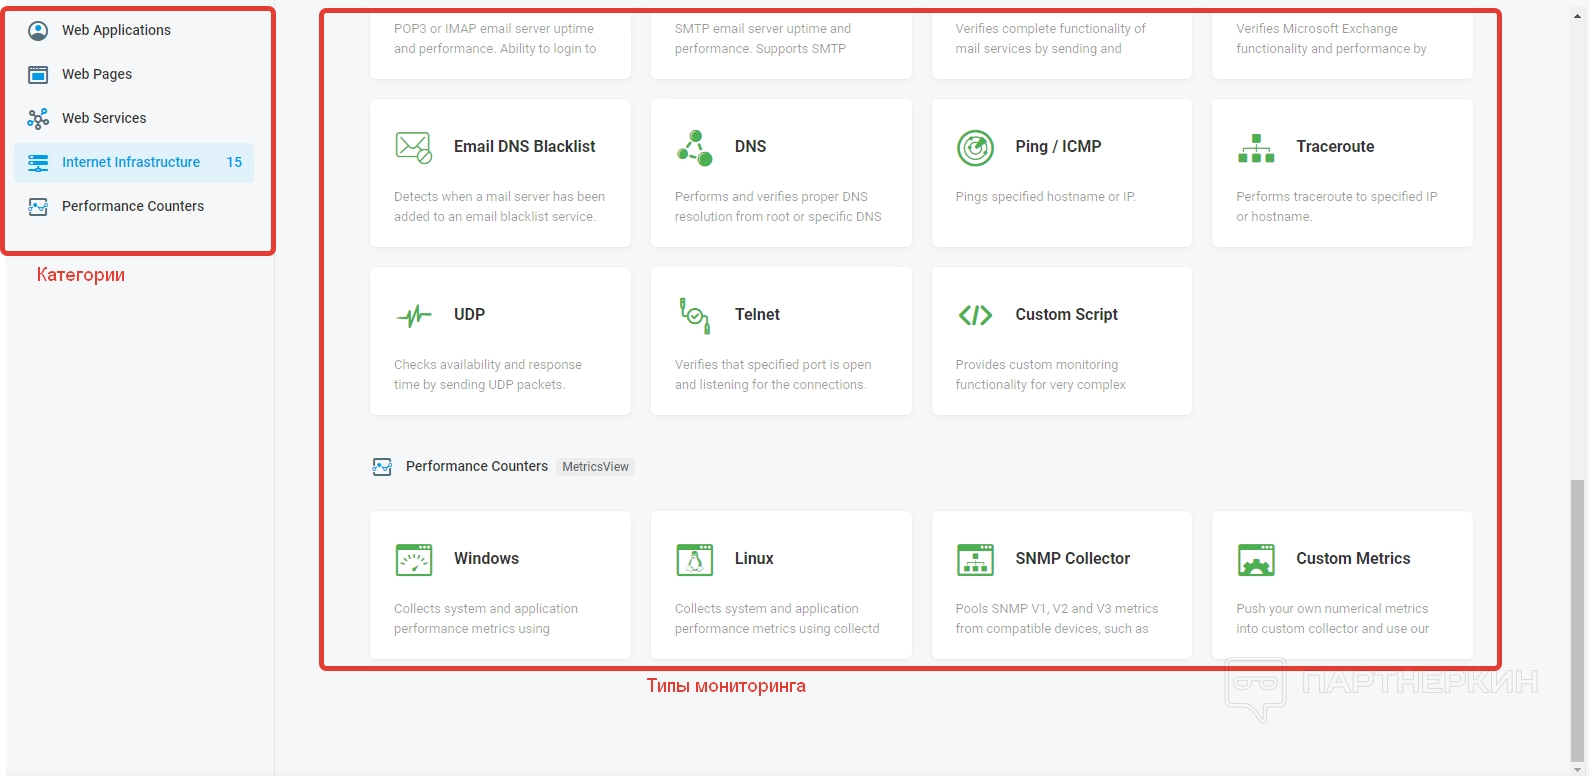Choose the Linux performance counter title
Image resolution: width=1590 pixels, height=776 pixels.
[x=754, y=558]
